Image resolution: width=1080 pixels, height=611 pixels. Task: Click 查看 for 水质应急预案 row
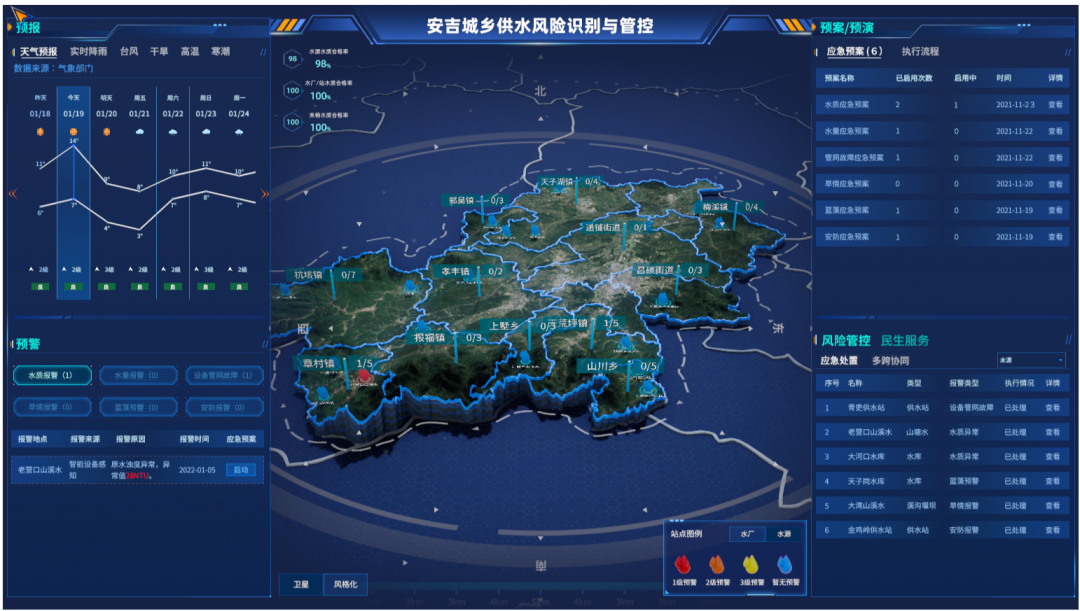(x=1055, y=105)
